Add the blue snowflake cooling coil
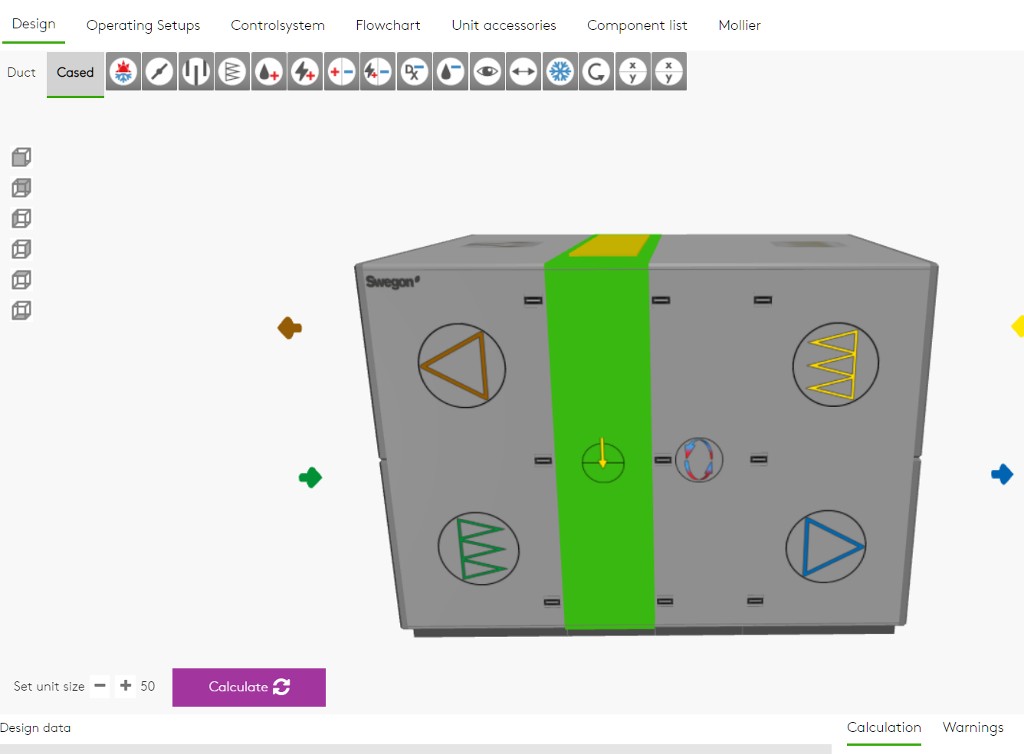Screen dimensions: 1024x754 coord(560,71)
